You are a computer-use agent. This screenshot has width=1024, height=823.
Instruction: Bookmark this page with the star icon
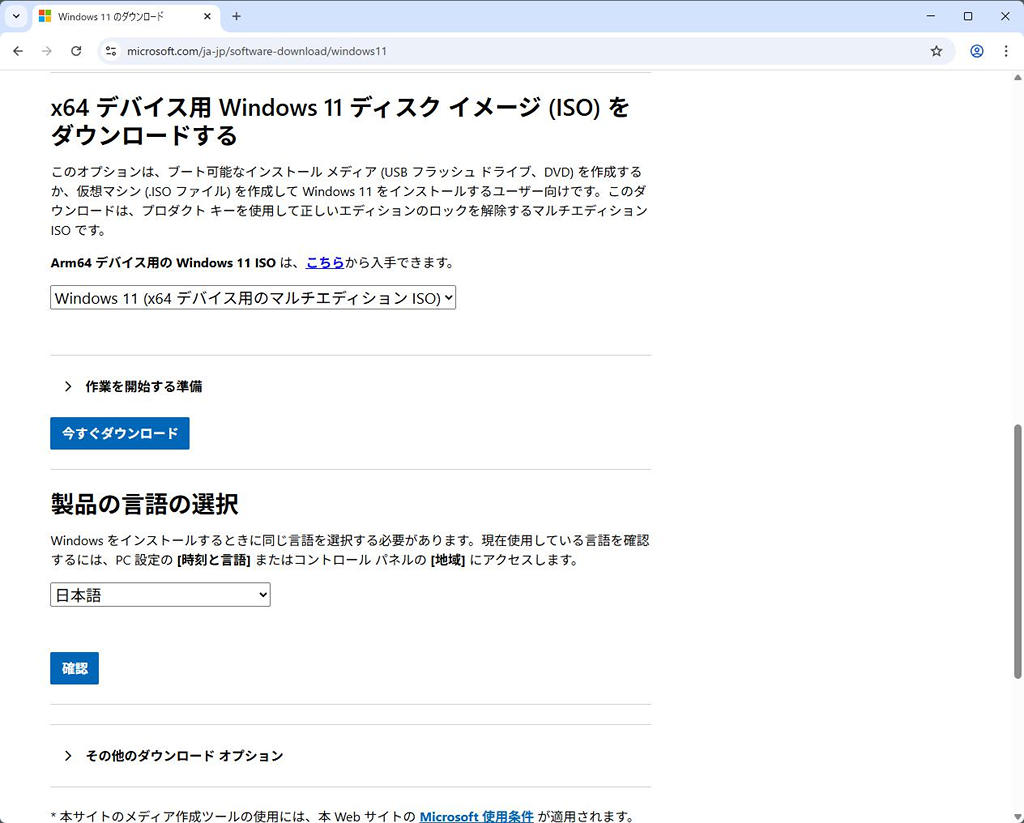point(936,51)
